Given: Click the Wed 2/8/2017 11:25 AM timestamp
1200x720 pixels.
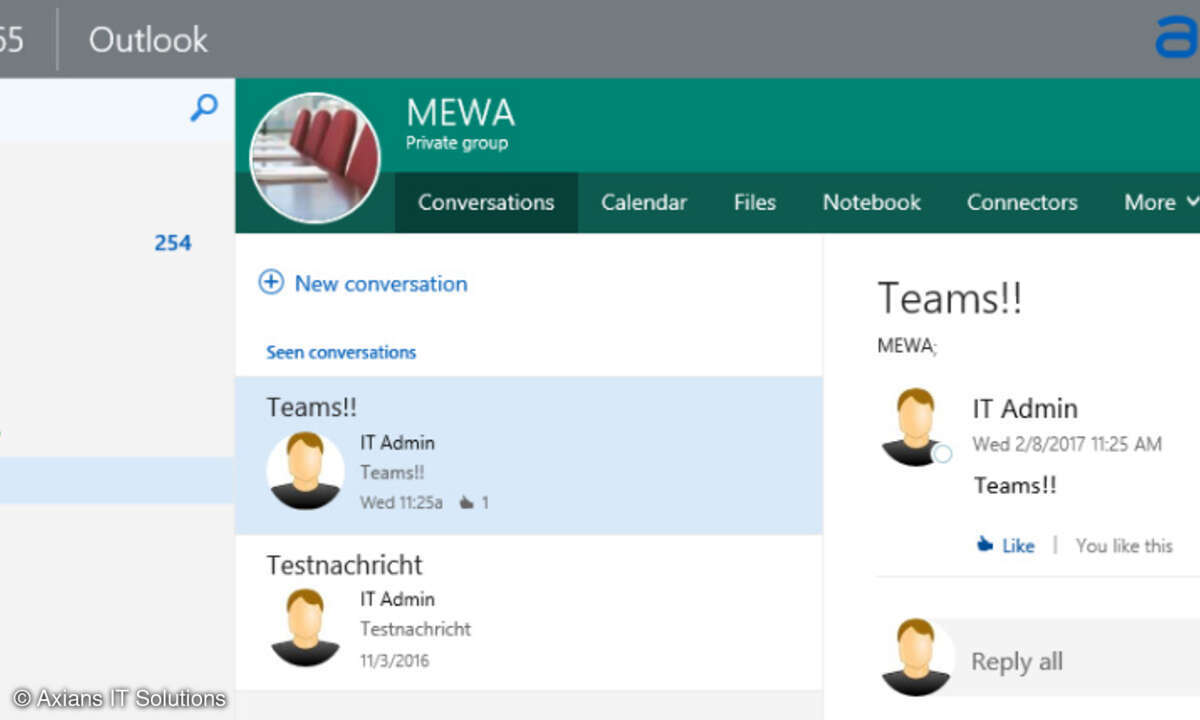Looking at the screenshot, I should pos(1067,444).
